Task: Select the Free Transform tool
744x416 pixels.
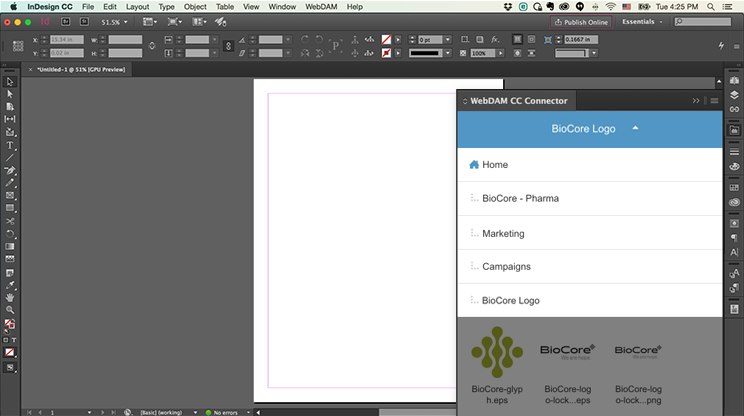Action: [x=9, y=234]
